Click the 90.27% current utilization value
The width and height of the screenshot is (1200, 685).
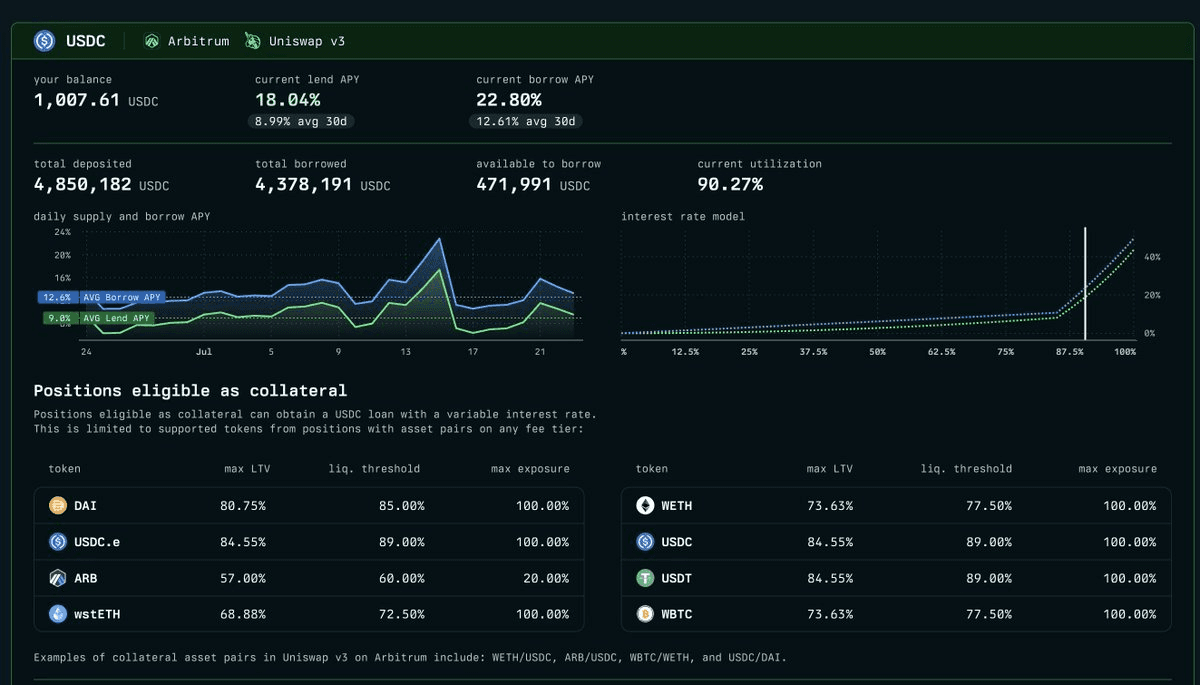[x=730, y=185]
